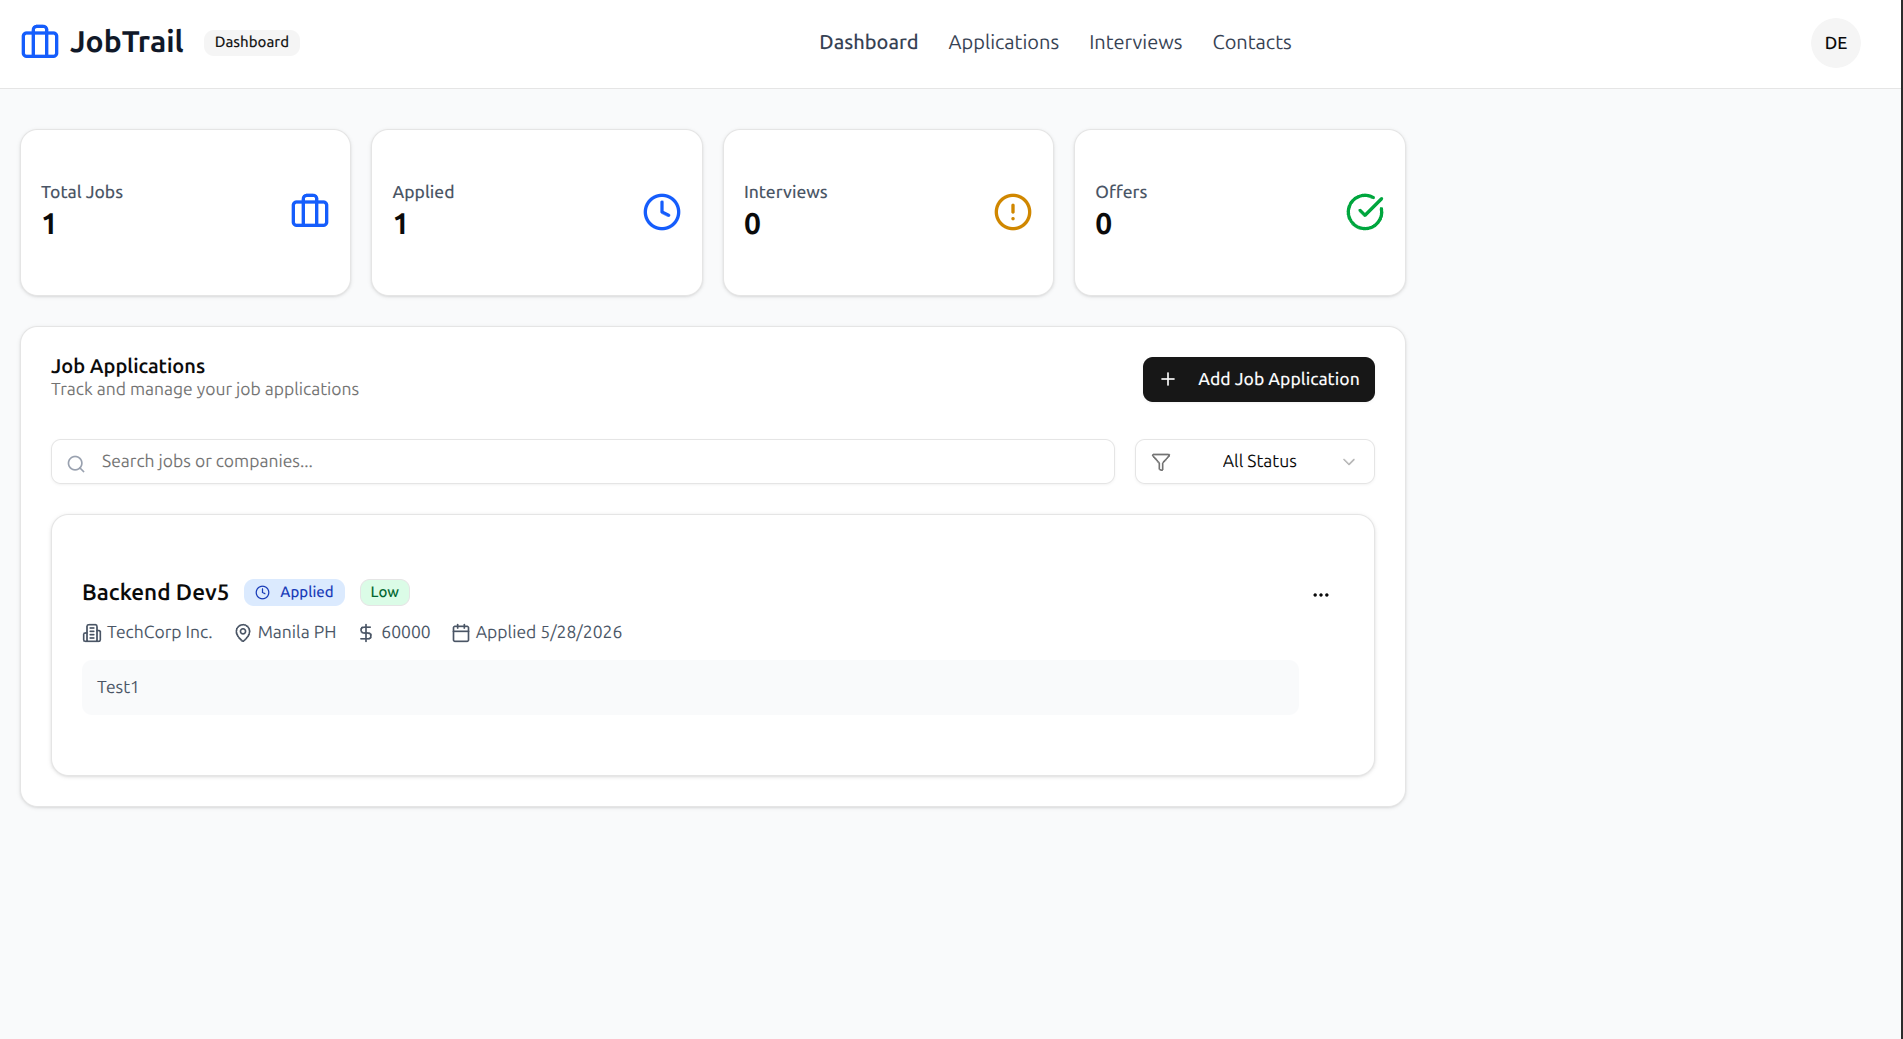The height and width of the screenshot is (1039, 1903).
Task: Click the Job Applications heading
Action: 128,366
